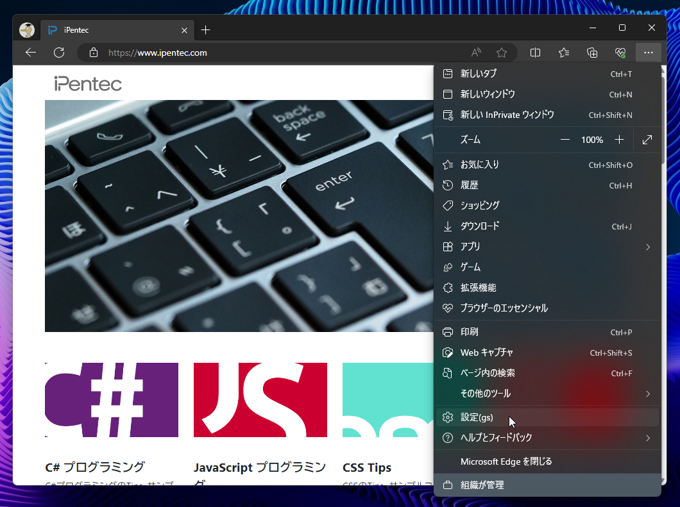
Task: Maximize the Edge window
Action: (622, 28)
